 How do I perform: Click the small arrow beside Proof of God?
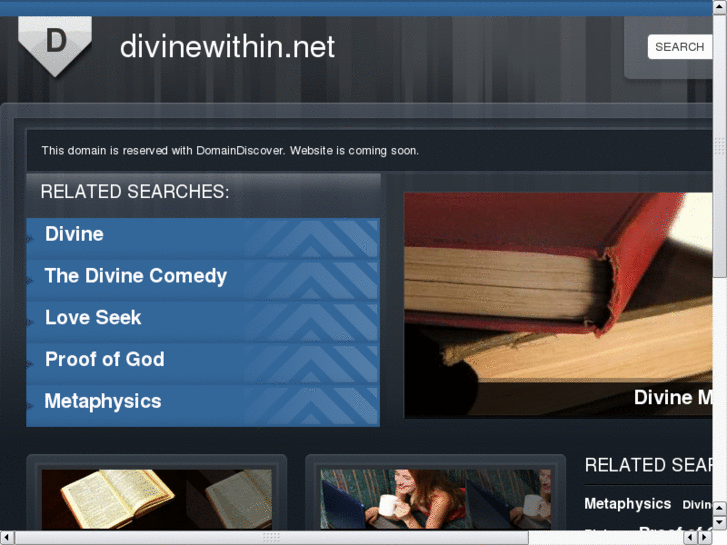click(x=30, y=364)
